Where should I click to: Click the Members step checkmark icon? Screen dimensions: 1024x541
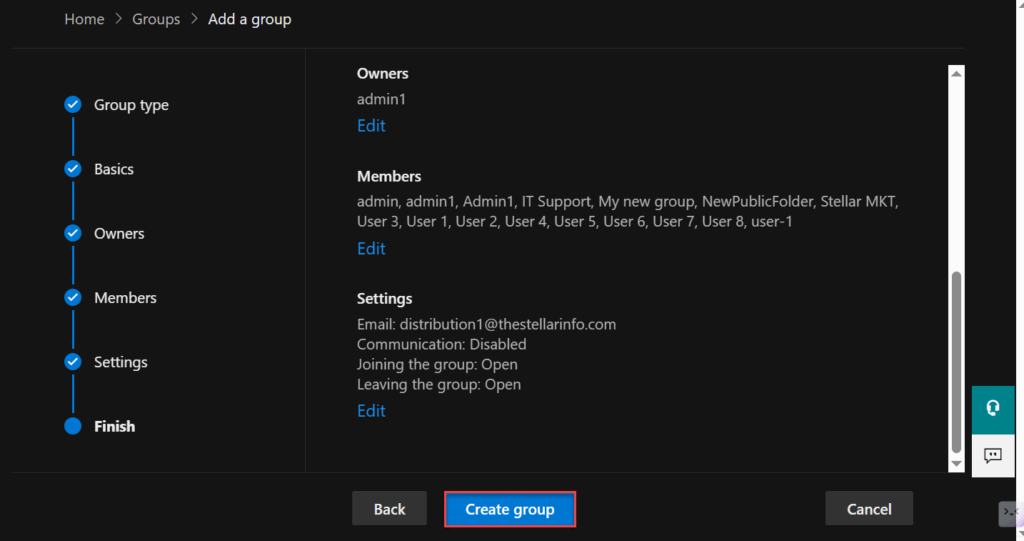[x=73, y=298]
